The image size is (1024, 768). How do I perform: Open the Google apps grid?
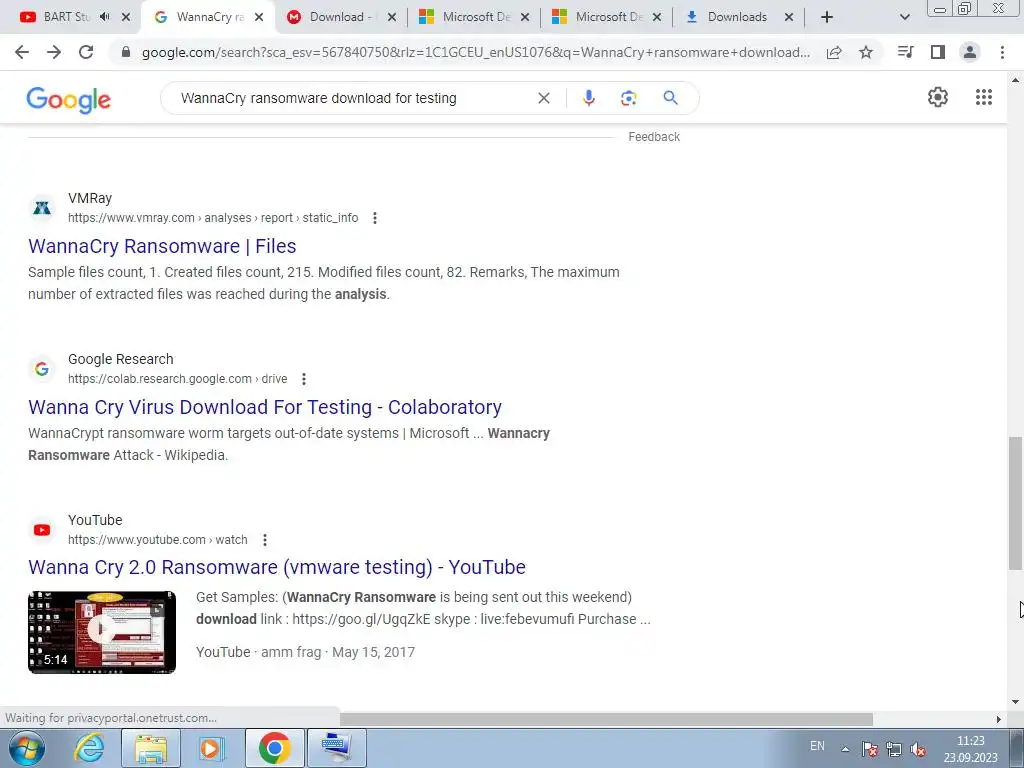984,97
